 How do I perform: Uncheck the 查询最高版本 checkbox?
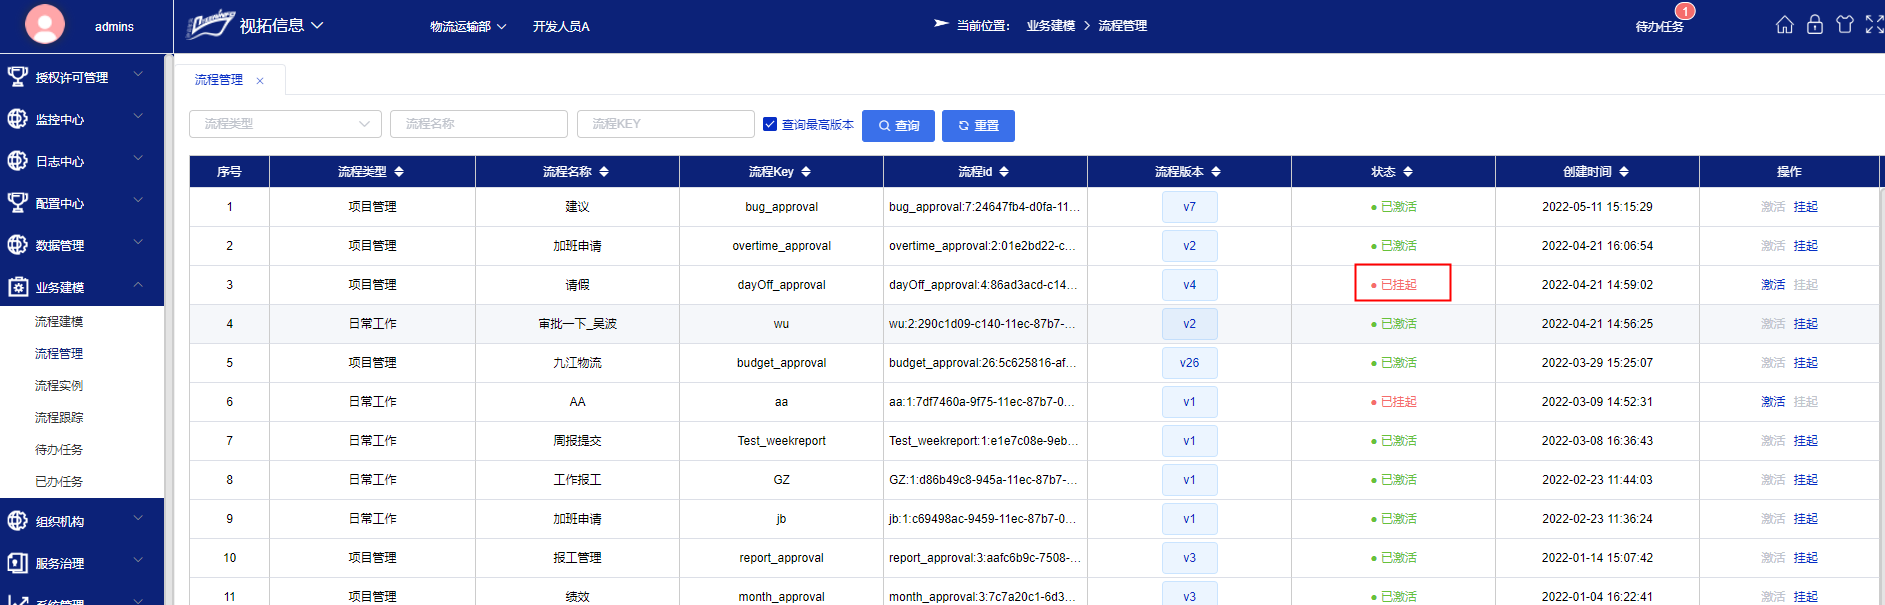coord(770,124)
